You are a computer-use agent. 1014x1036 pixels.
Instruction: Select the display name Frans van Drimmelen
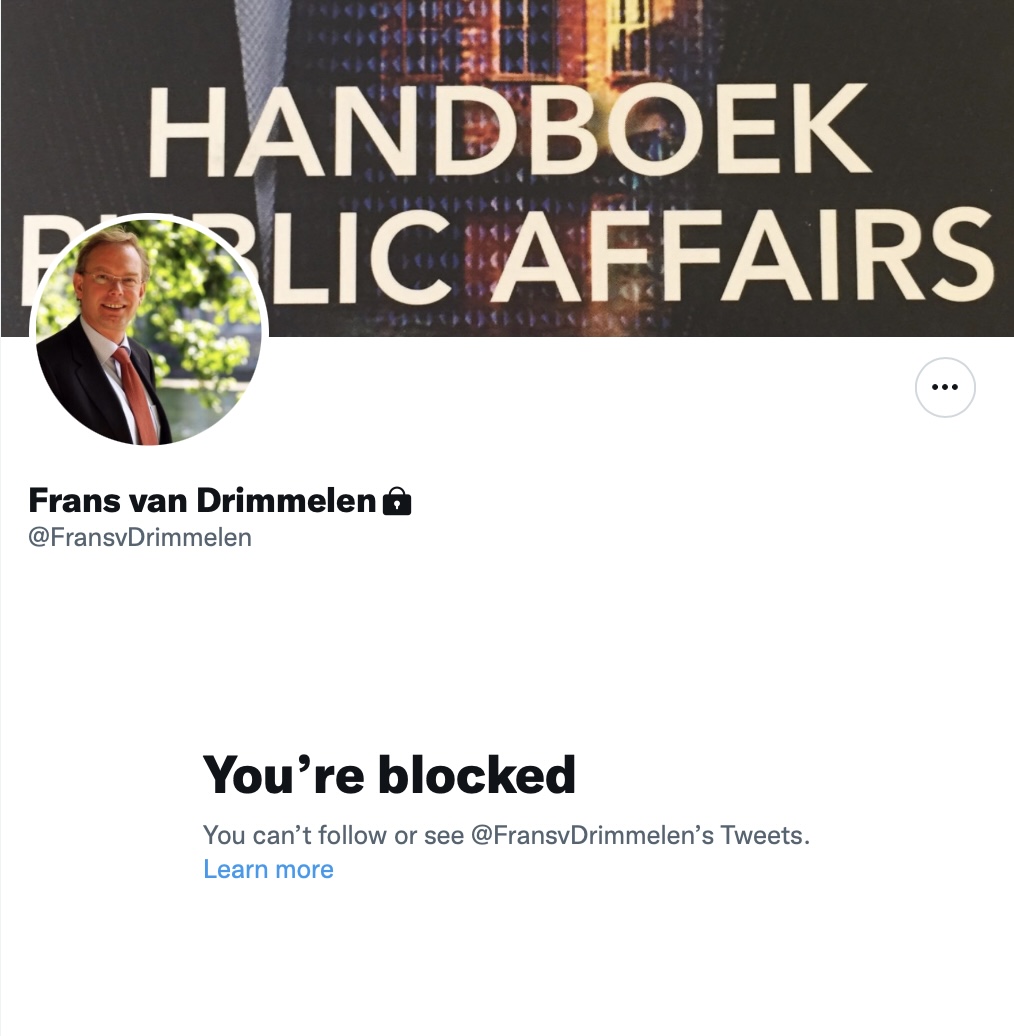pos(202,500)
